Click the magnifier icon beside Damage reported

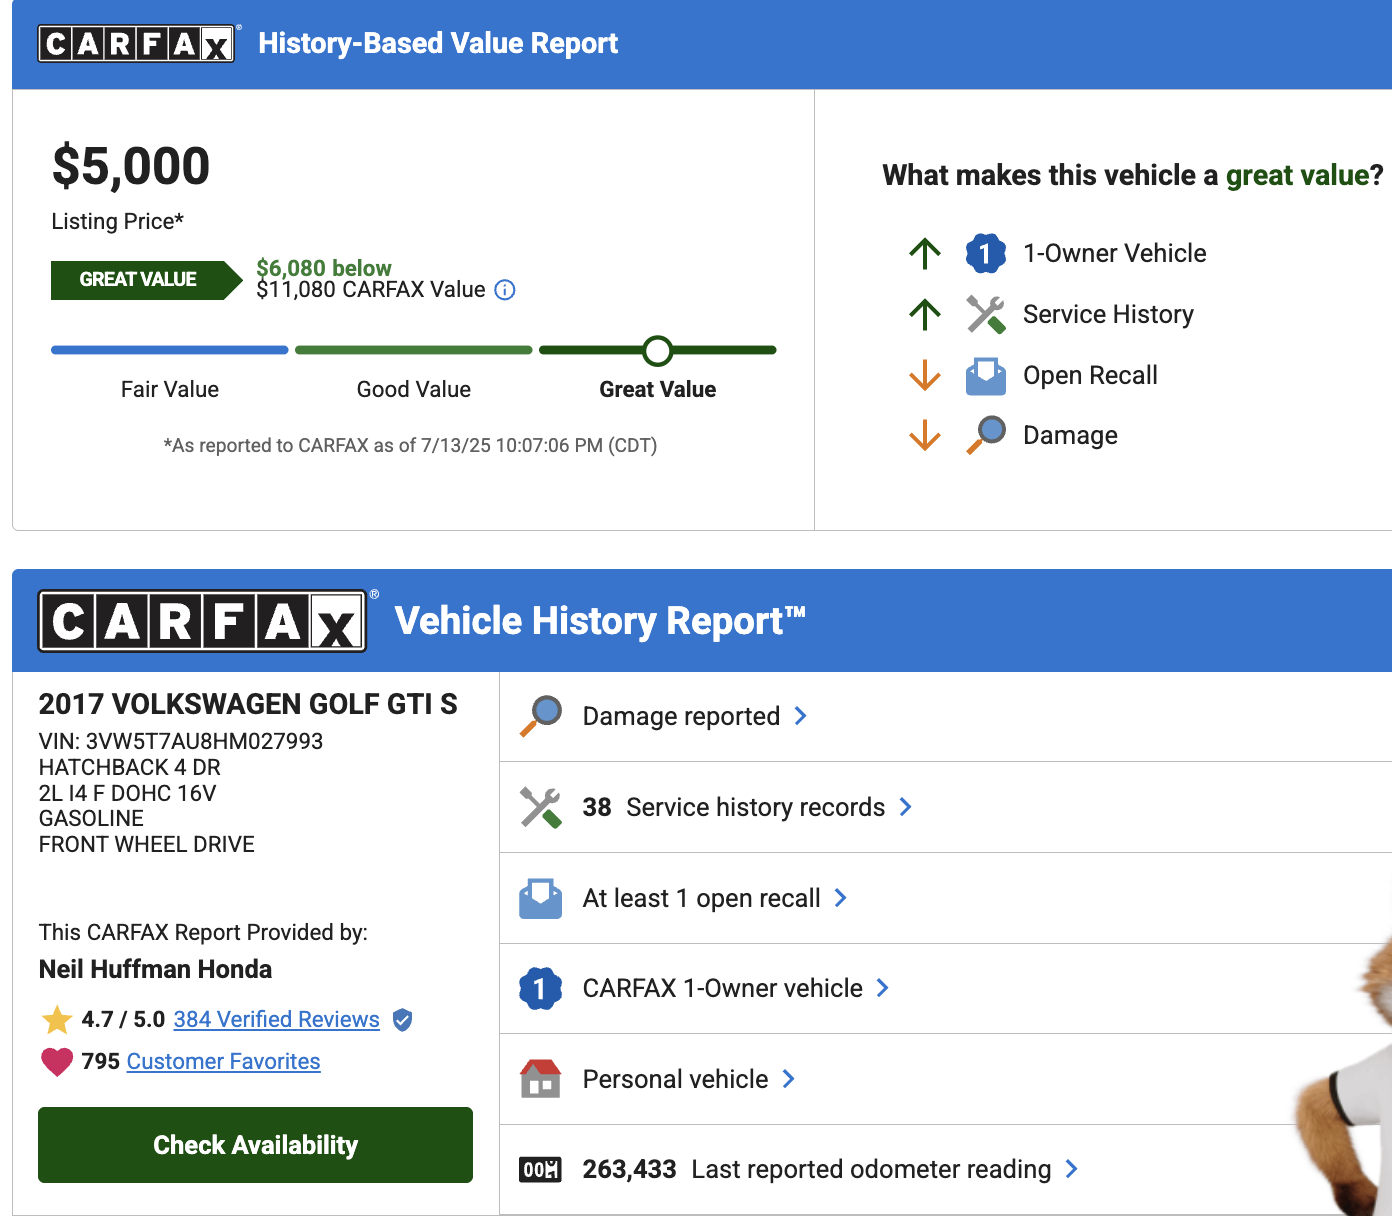click(541, 716)
